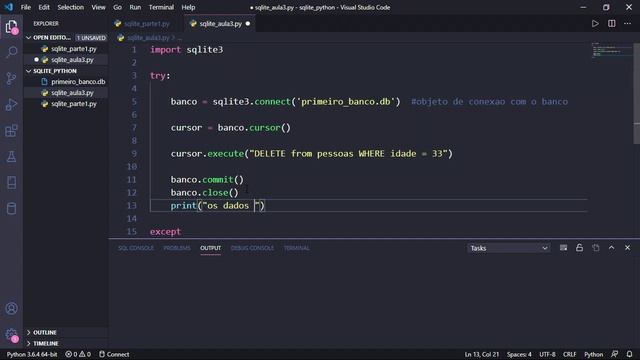Screen dimensions: 640x360
Task: Place cursor on the except line
Action: [165, 231]
